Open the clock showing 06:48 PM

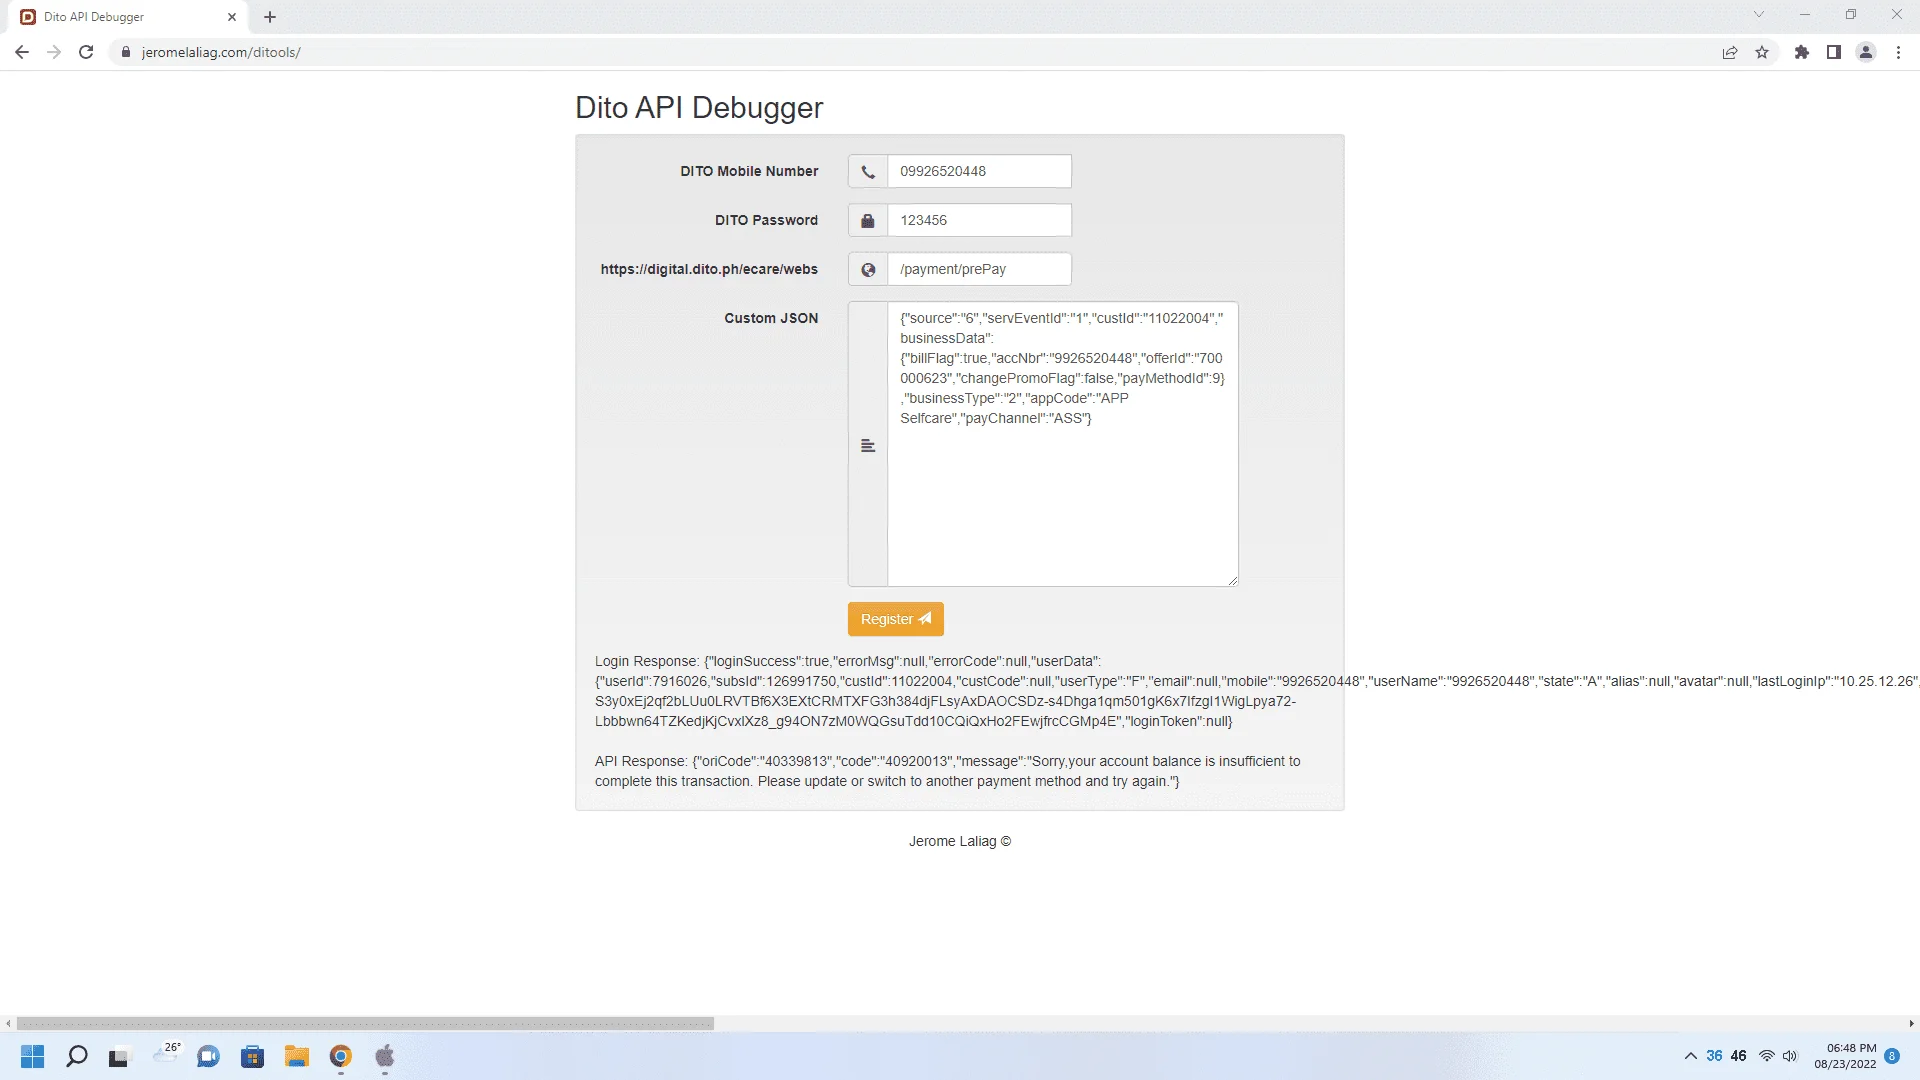click(x=1845, y=1056)
